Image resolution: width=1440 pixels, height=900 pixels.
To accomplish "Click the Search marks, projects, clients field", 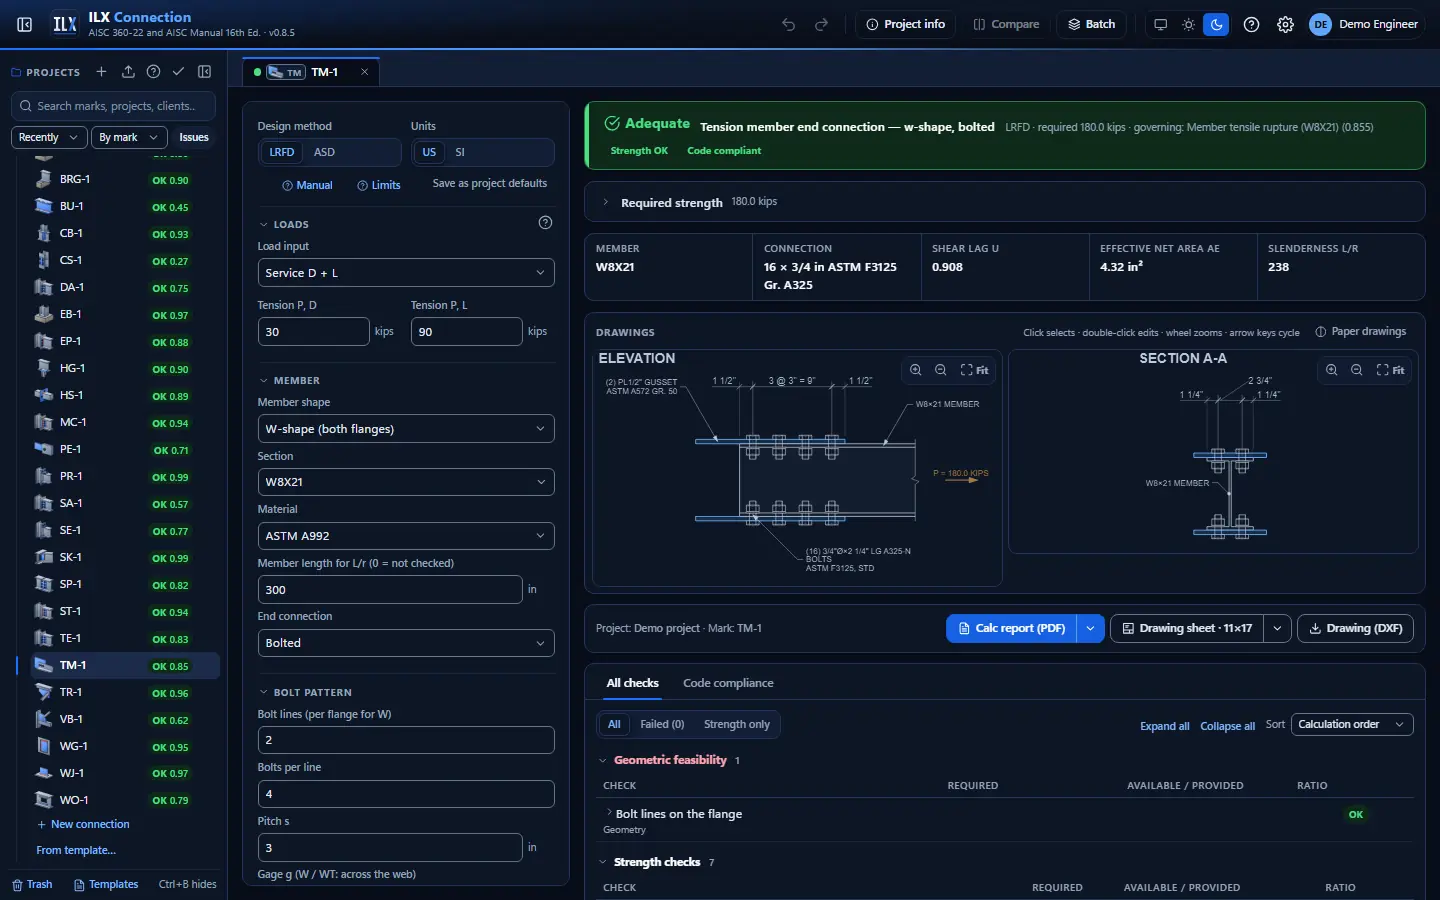I will pos(114,105).
